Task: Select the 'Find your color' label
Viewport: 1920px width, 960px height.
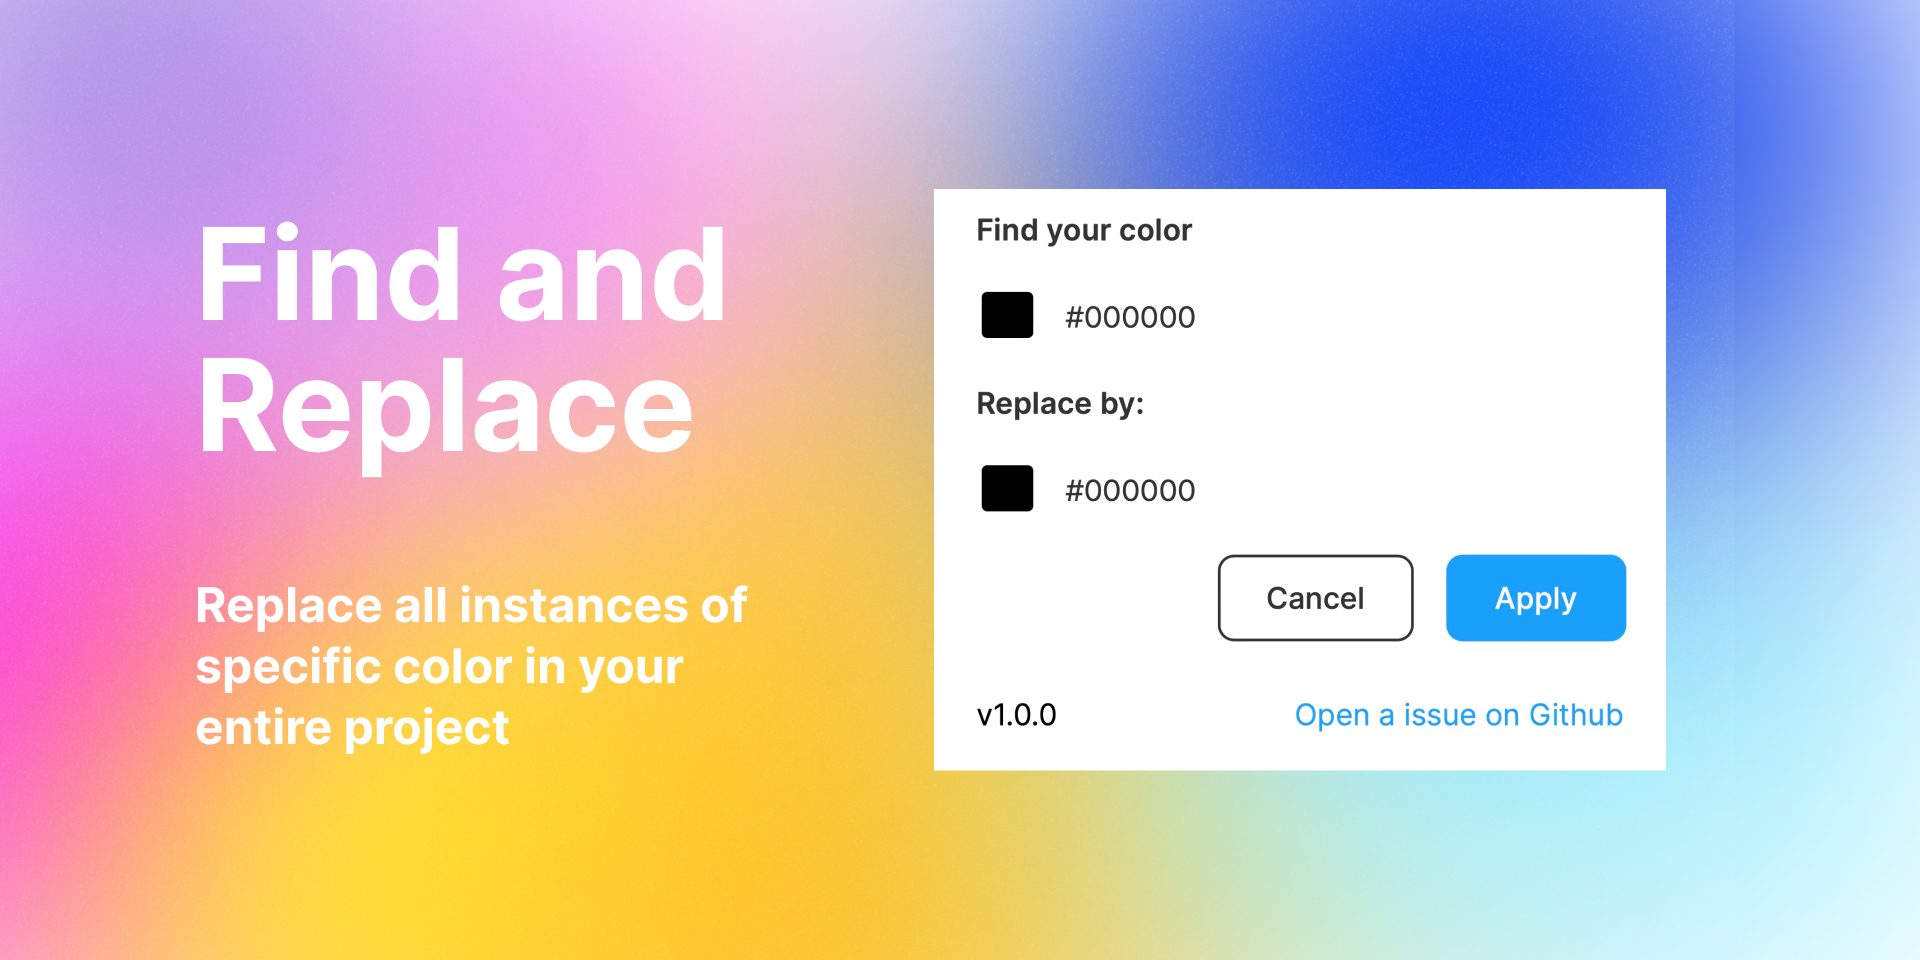Action: tap(1083, 230)
